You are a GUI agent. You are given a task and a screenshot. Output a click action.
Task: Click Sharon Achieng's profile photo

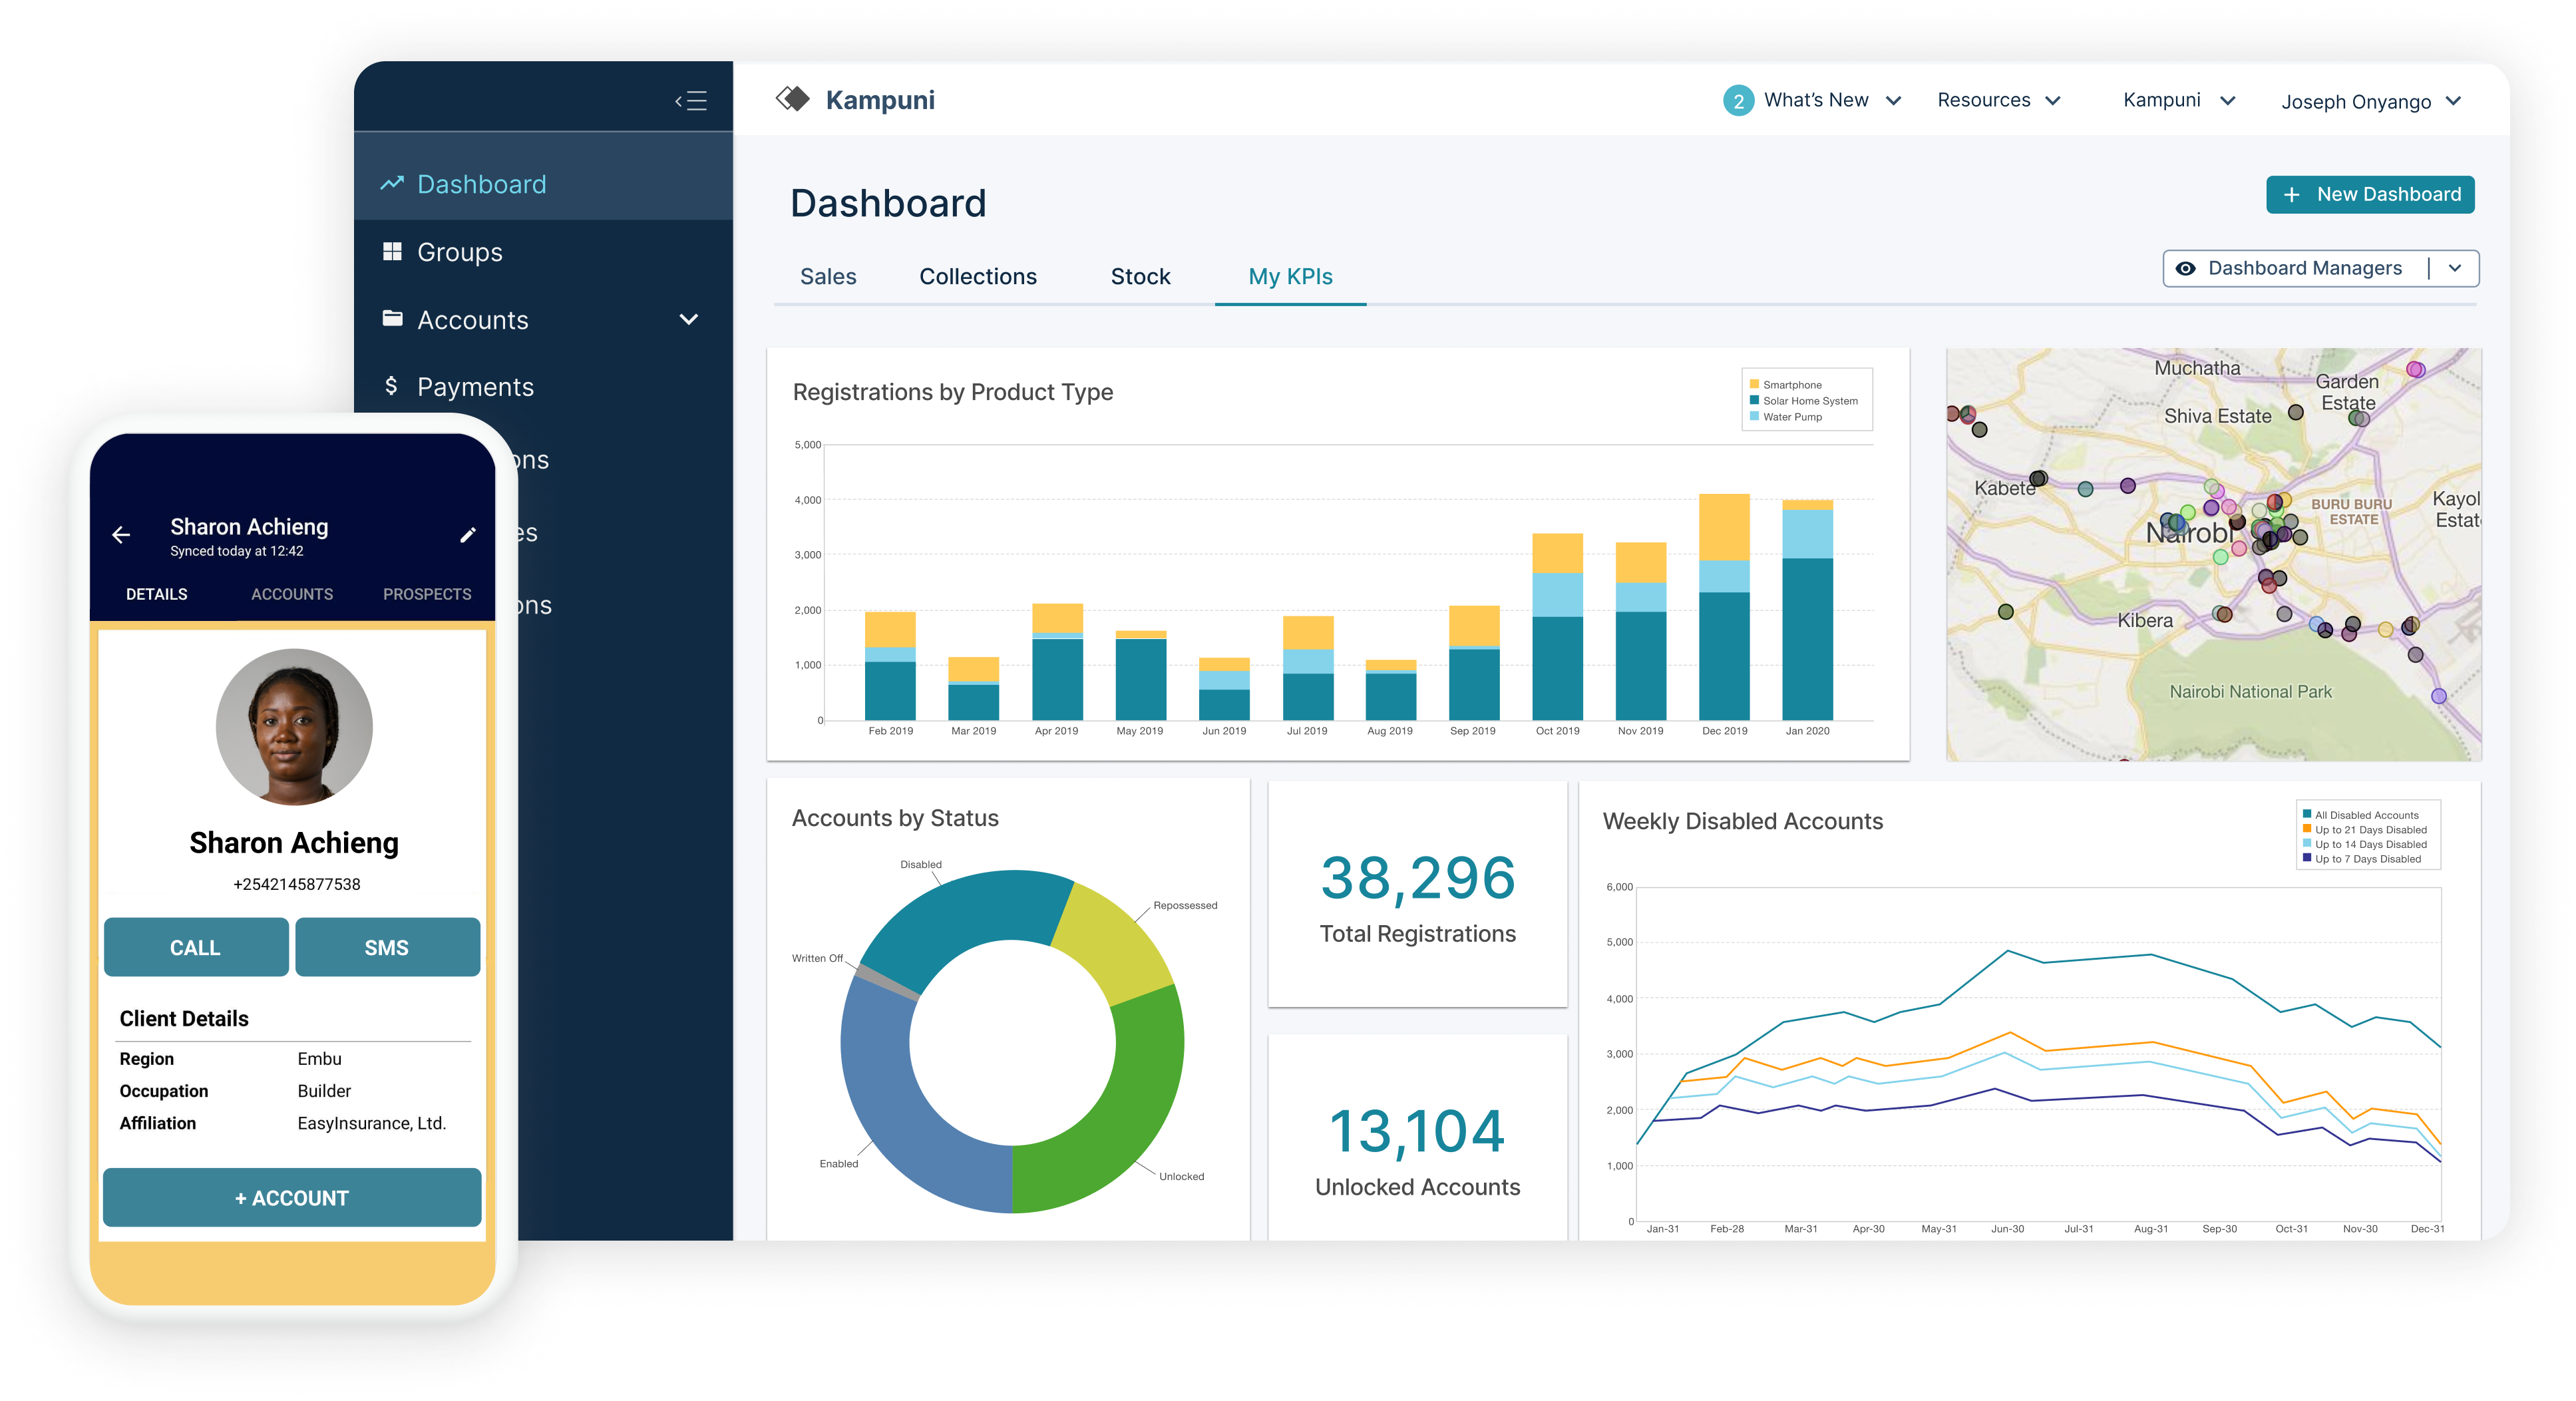coord(294,727)
